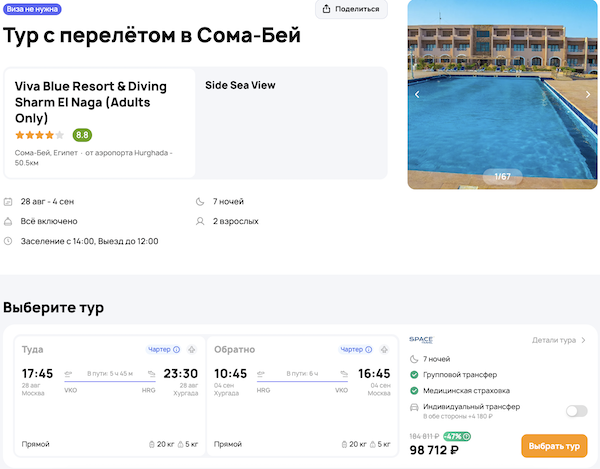This screenshot has width=600, height=469.
Task: Click the 8.8 hotel rating badge
Action: [x=82, y=135]
